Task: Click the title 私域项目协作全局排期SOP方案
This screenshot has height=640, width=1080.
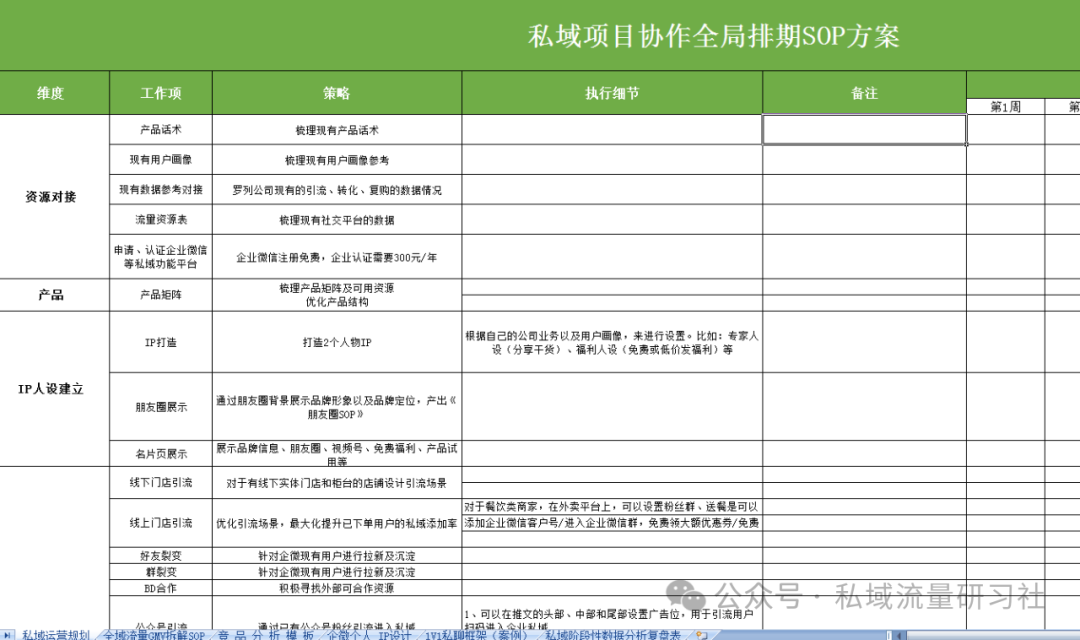Action: (x=714, y=37)
